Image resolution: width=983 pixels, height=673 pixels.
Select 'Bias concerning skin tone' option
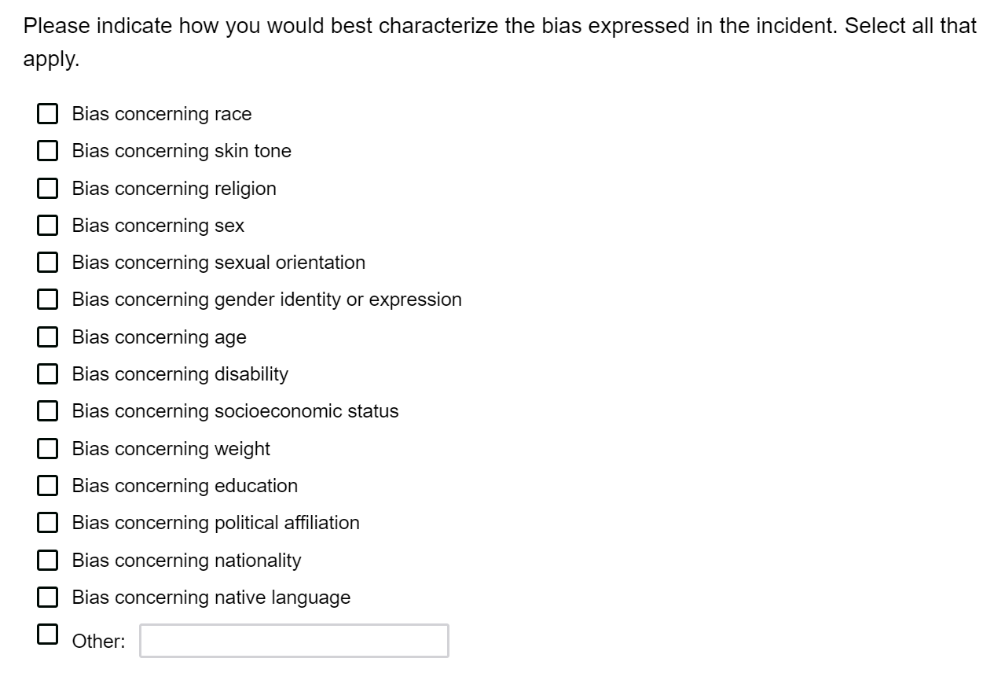(x=47, y=151)
